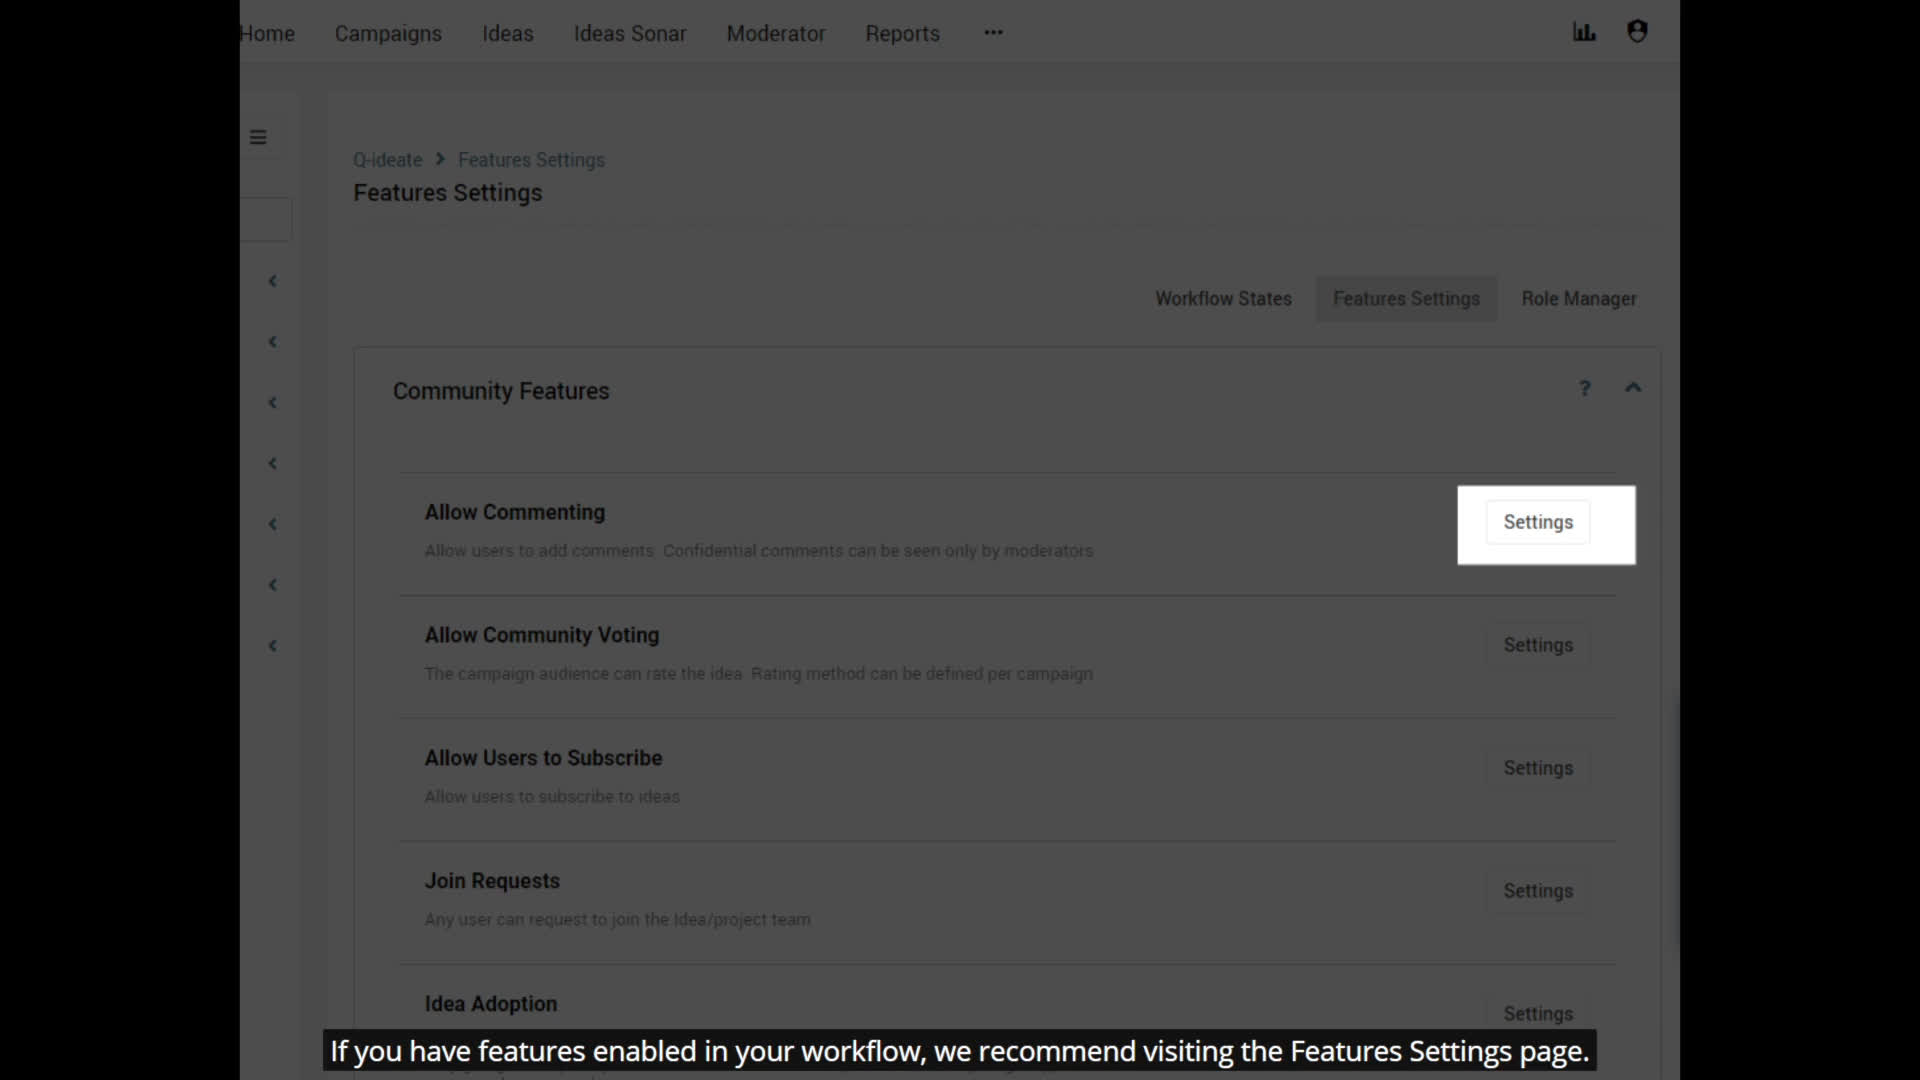Open the user profile icon
This screenshot has width=1920, height=1080.
coord(1637,32)
